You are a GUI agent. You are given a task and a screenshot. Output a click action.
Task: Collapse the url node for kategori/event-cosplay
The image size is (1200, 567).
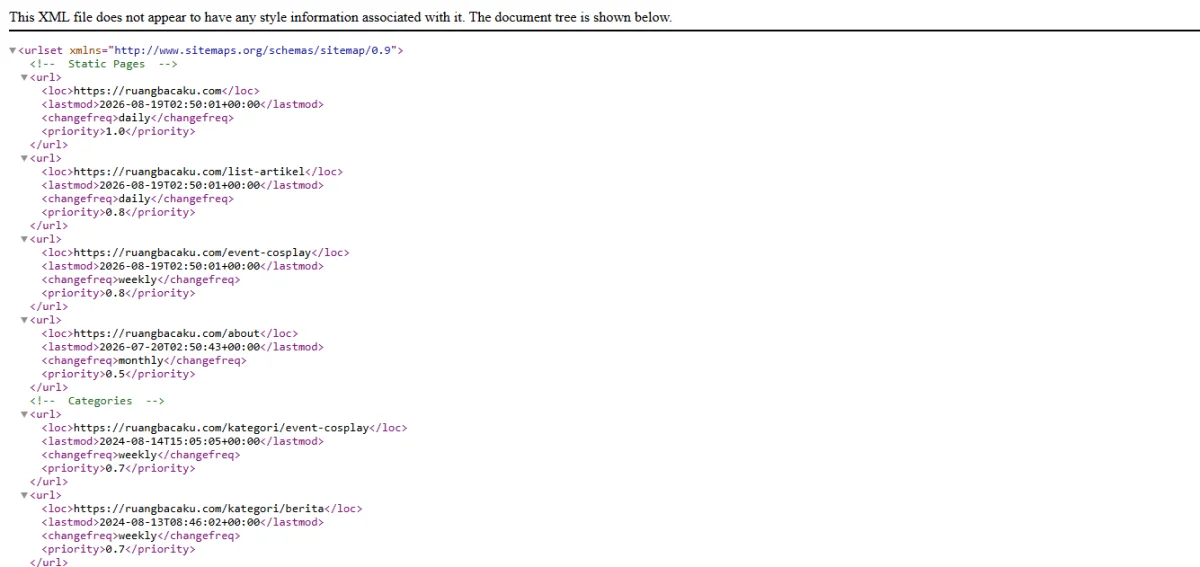25,415
